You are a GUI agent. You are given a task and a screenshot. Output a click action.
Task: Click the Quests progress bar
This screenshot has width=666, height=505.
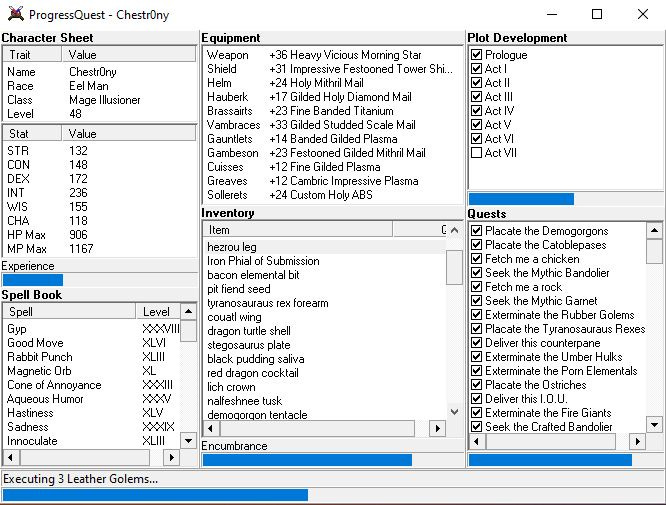[566, 460]
